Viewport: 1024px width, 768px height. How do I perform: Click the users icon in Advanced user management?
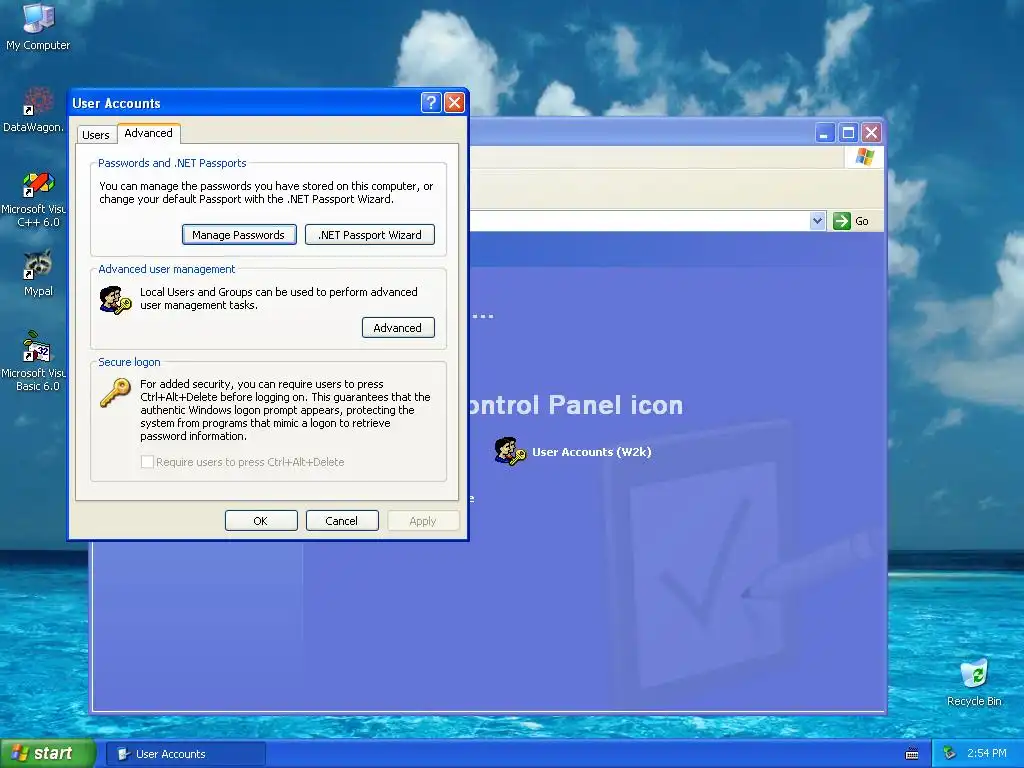click(x=115, y=300)
